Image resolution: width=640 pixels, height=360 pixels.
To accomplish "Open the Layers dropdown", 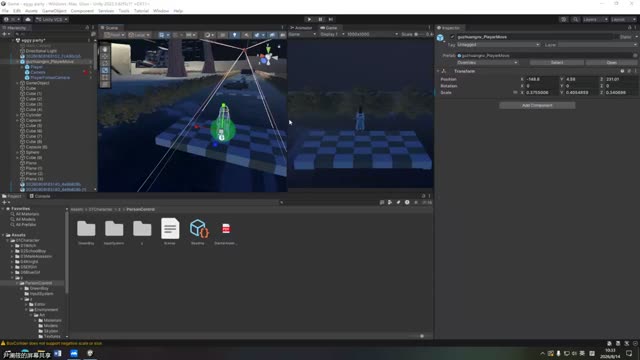I will (595, 19).
